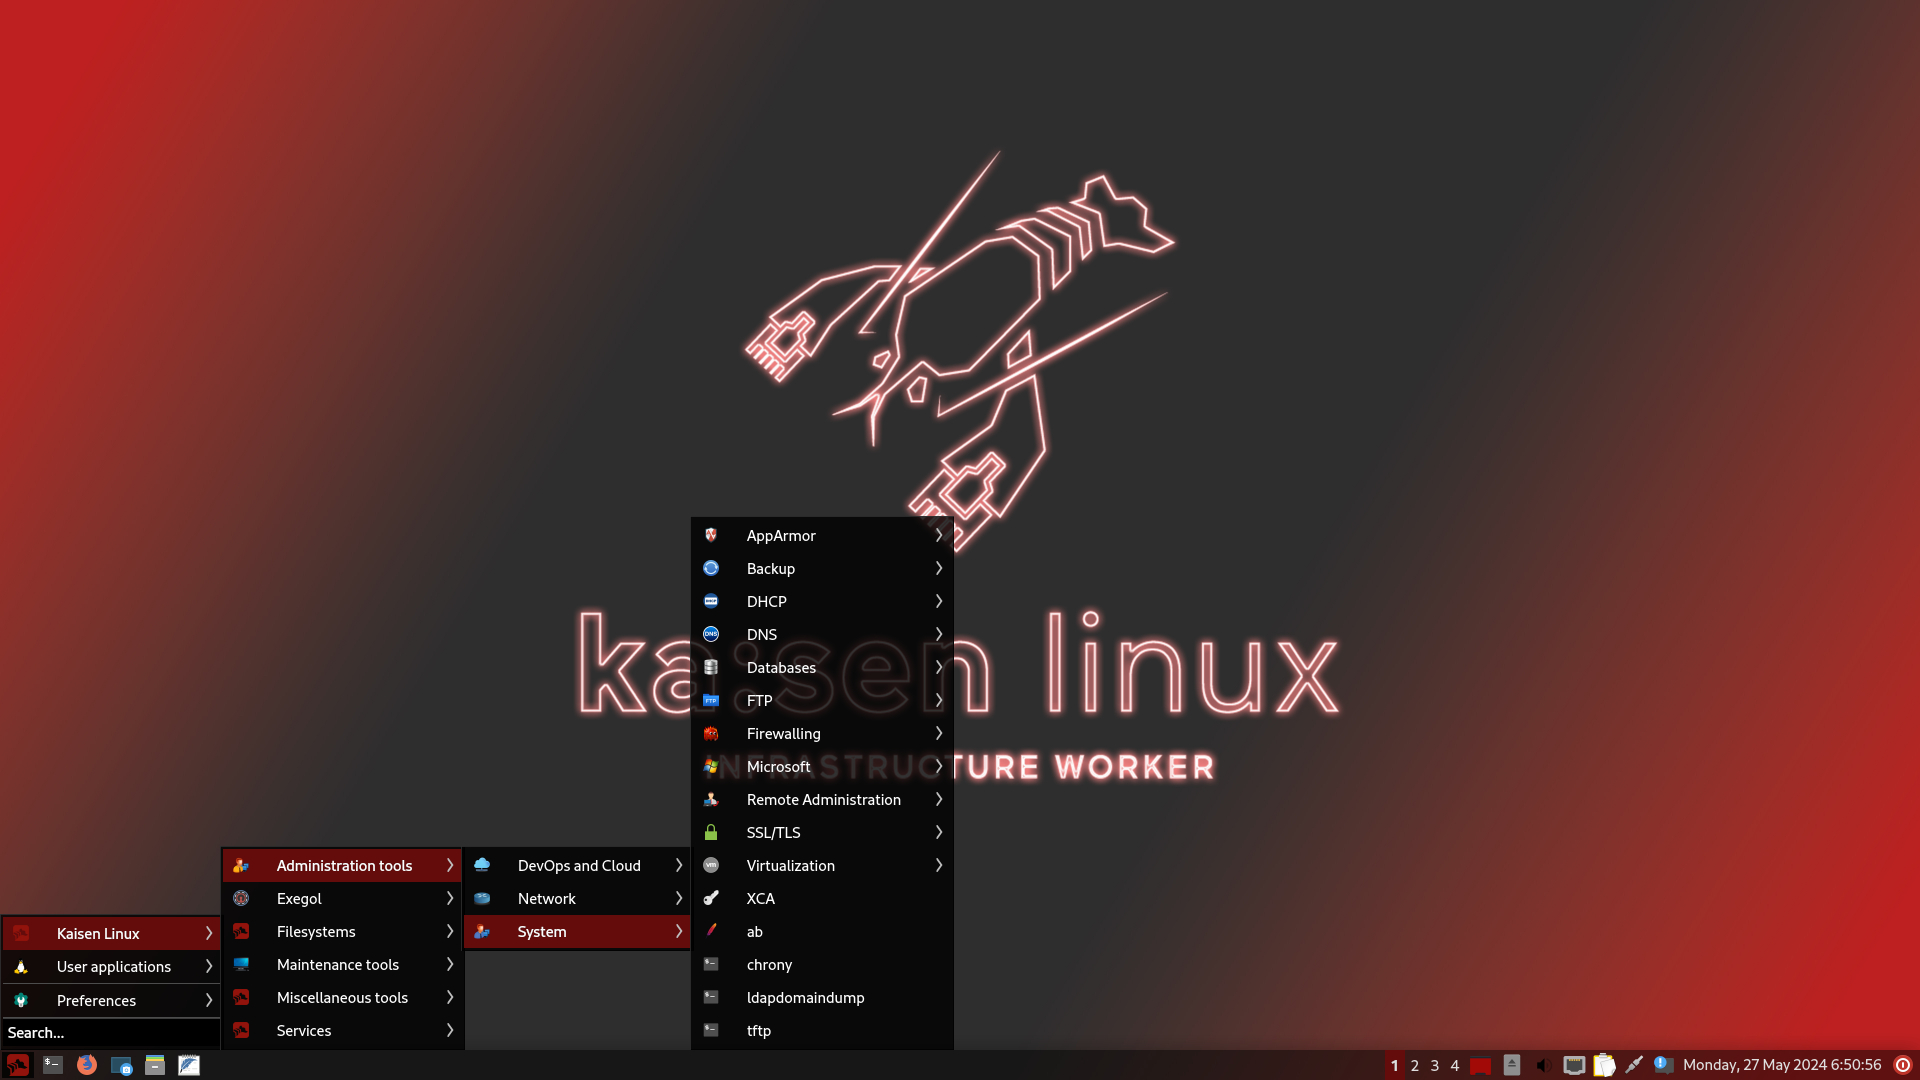Open the removable media eject tray icon
1920x1080 pixels.
coord(1512,1065)
